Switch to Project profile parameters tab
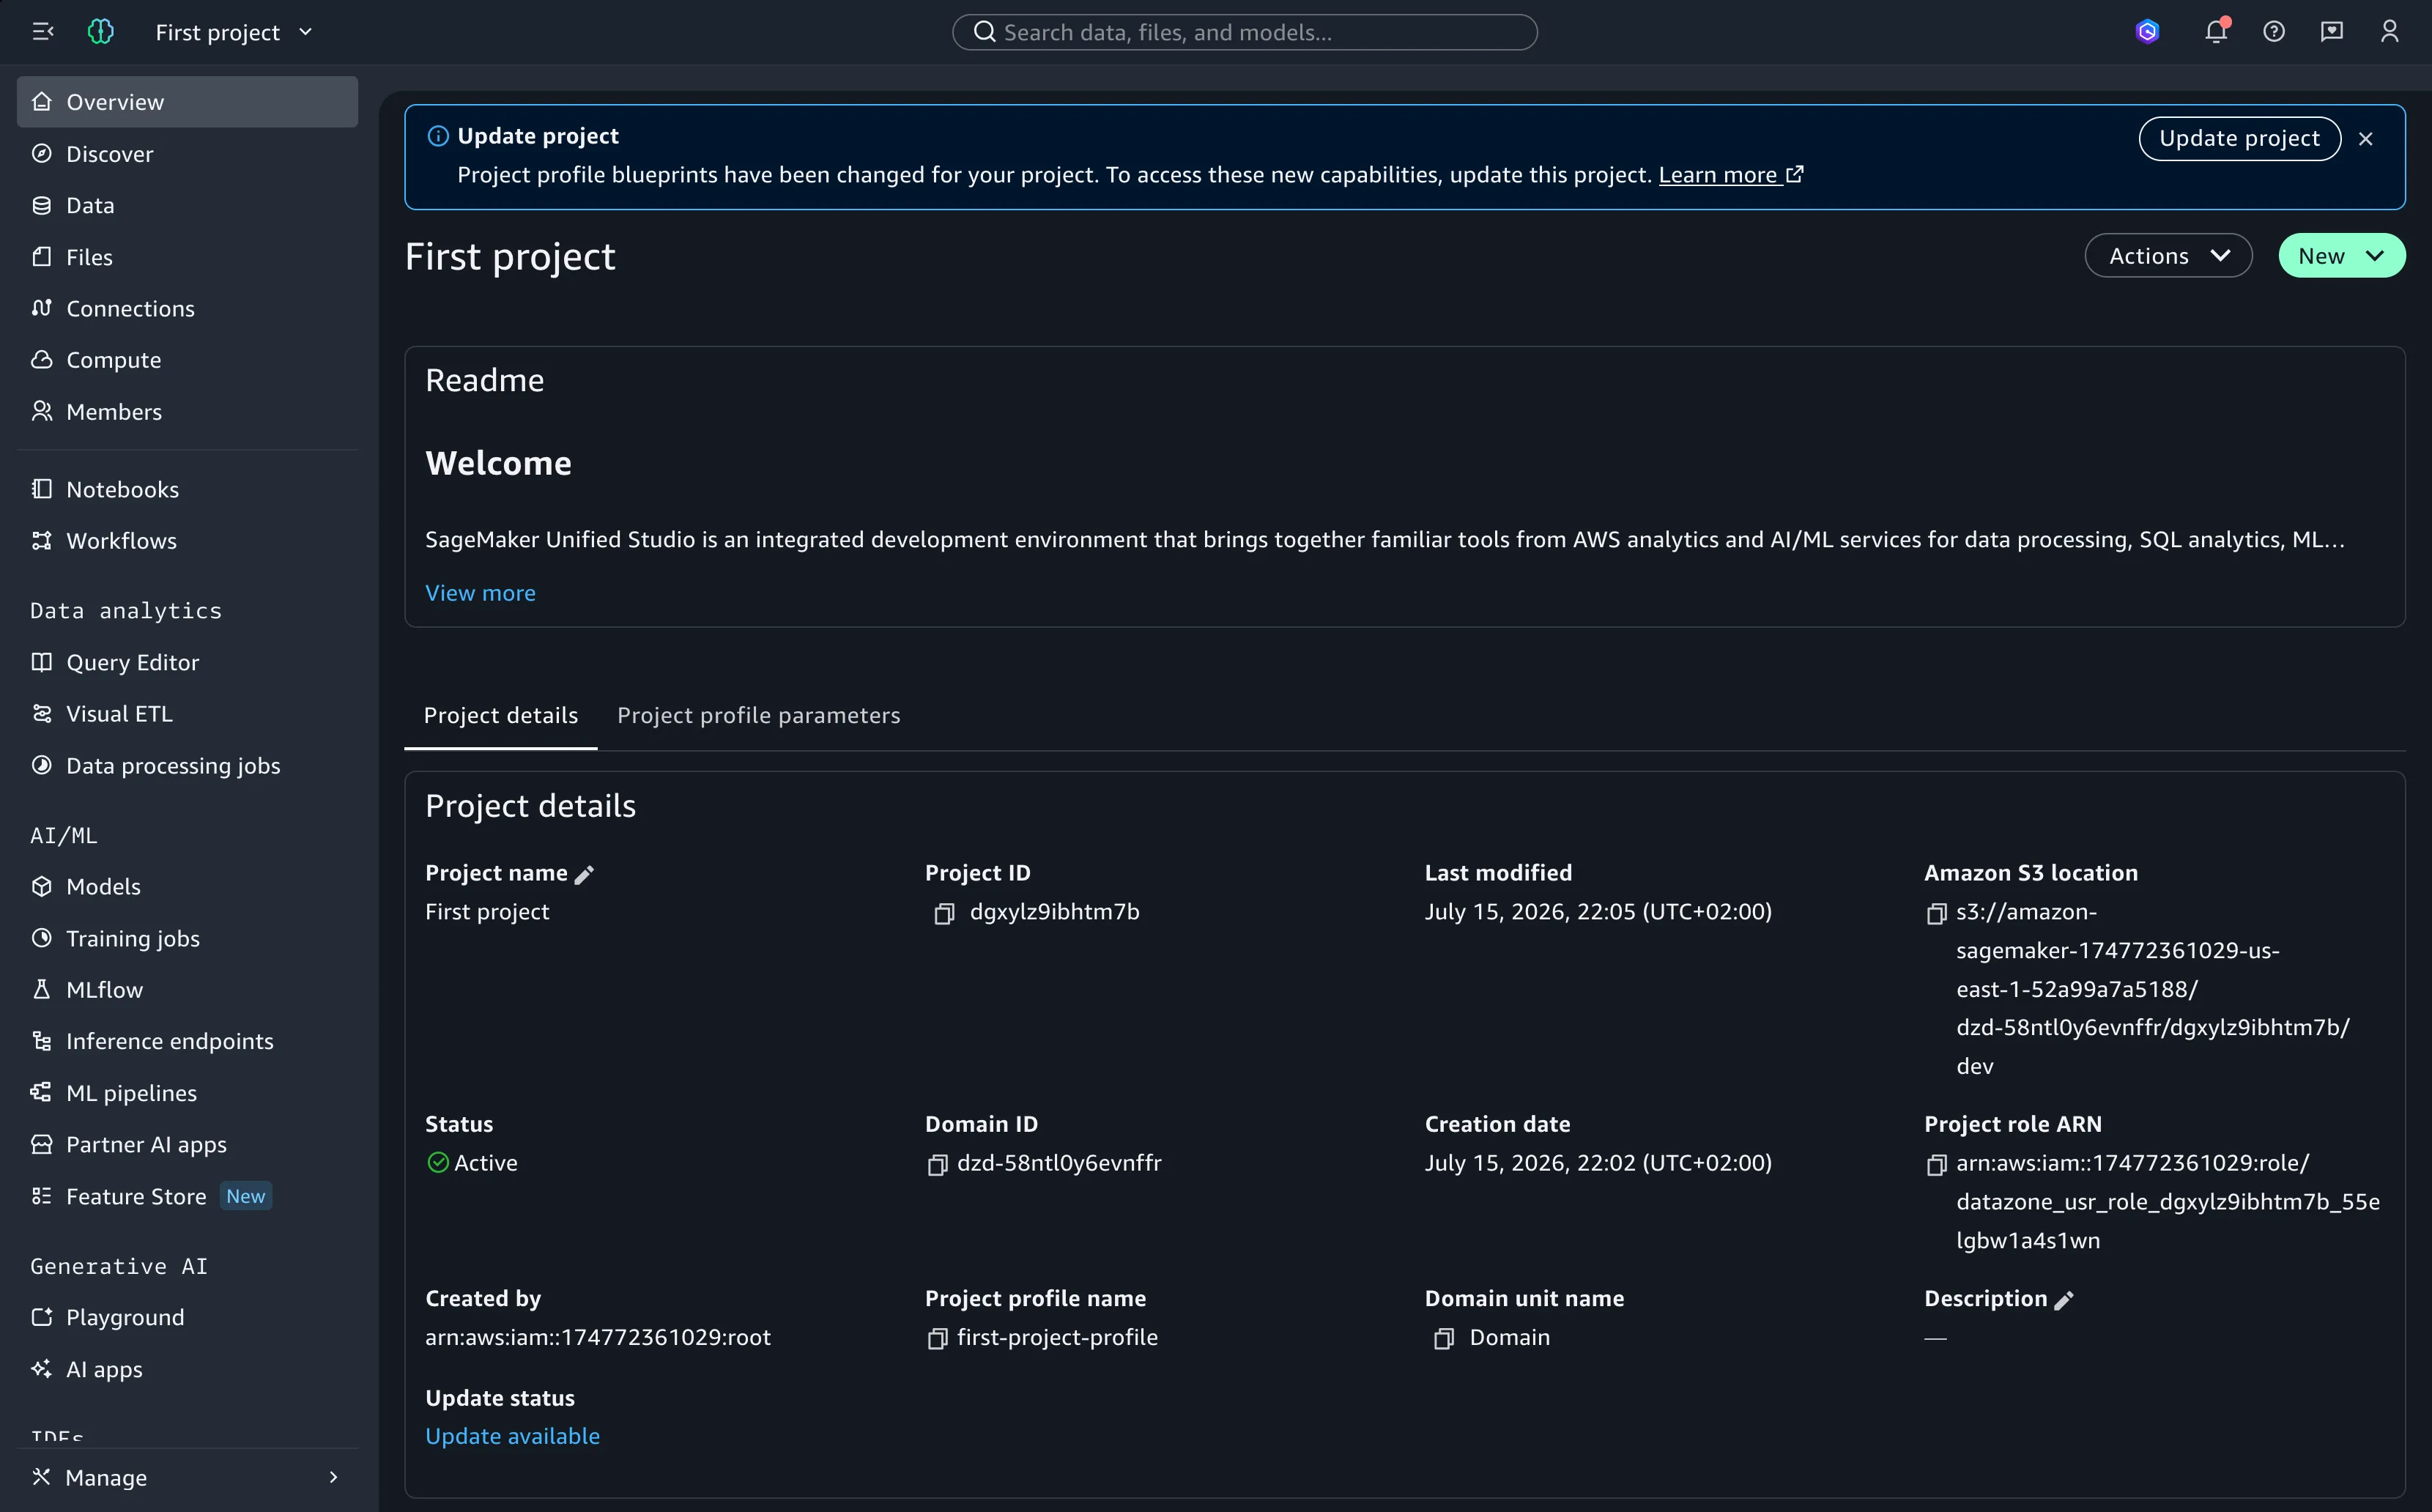 pos(758,715)
